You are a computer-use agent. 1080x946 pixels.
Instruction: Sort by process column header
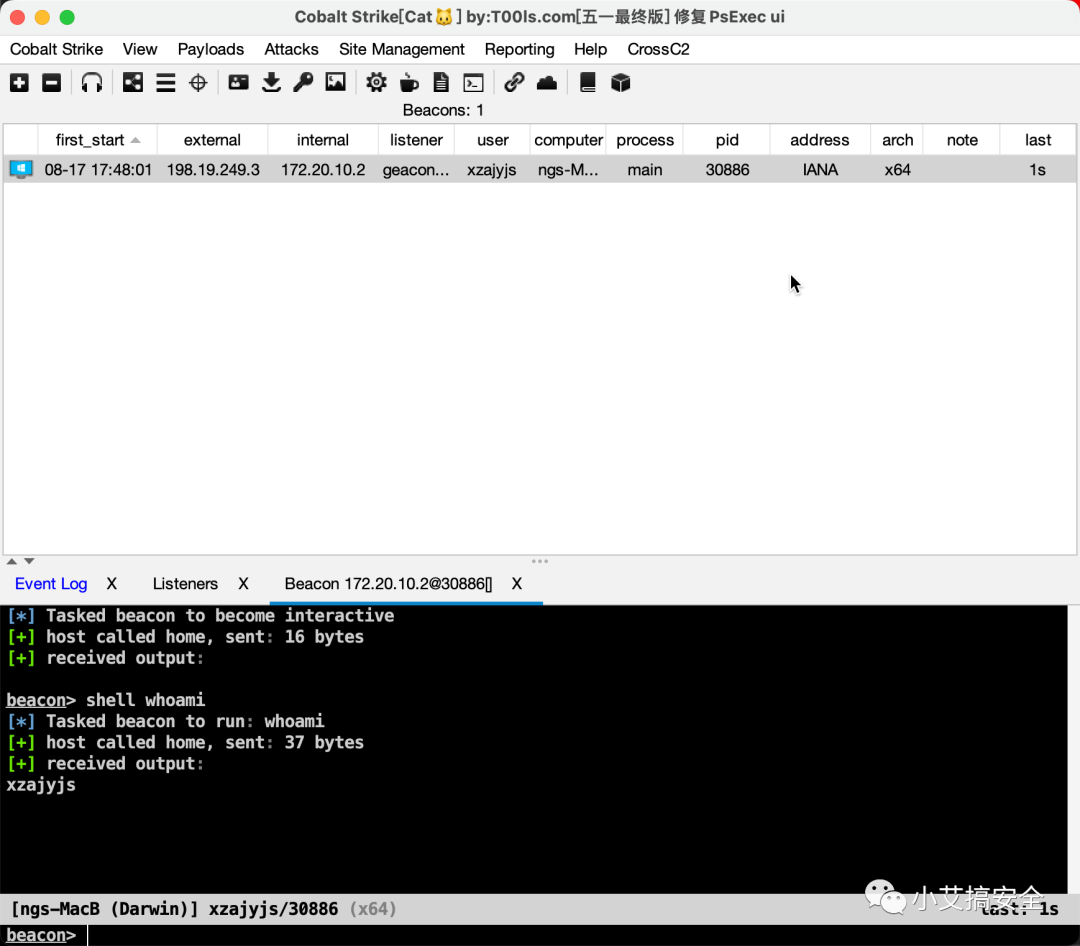click(645, 140)
